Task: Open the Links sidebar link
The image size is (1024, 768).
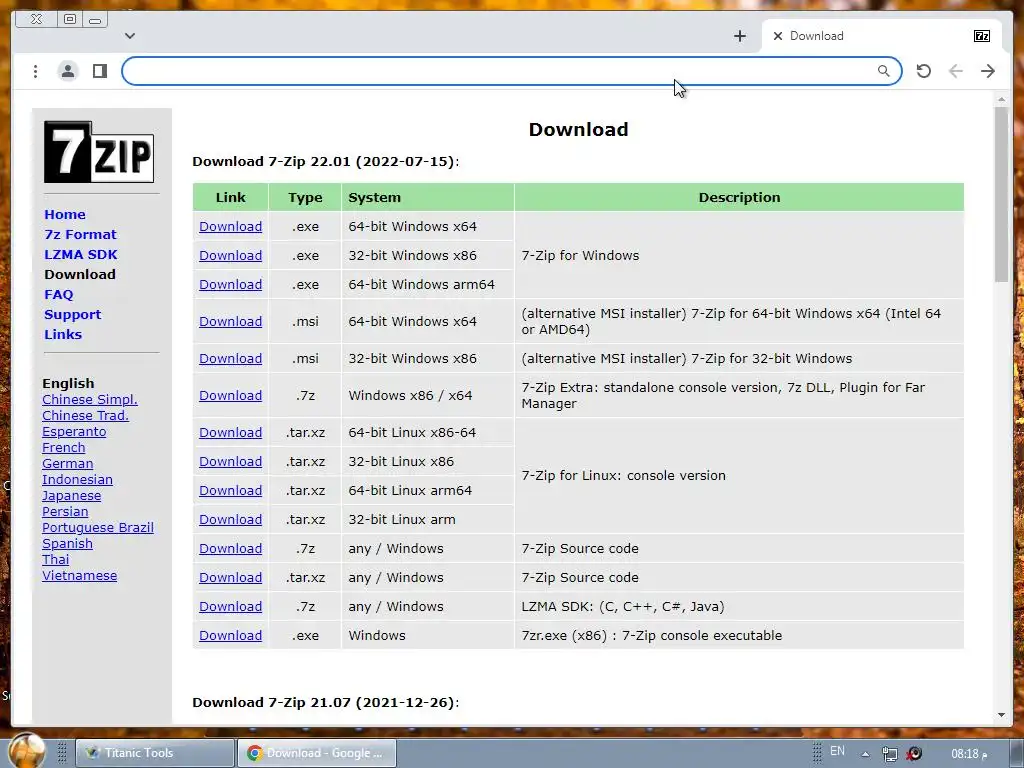Action: pyautogui.click(x=63, y=334)
